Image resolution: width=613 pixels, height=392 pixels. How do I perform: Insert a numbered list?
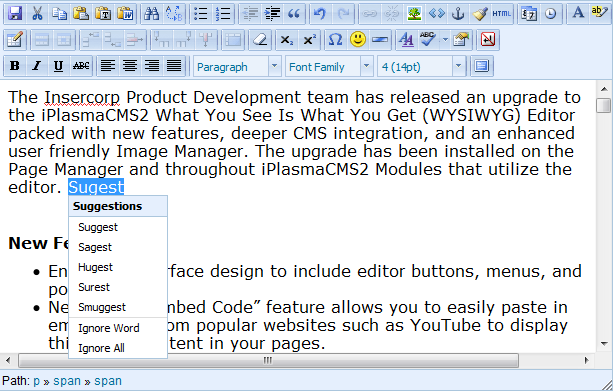[x=223, y=14]
